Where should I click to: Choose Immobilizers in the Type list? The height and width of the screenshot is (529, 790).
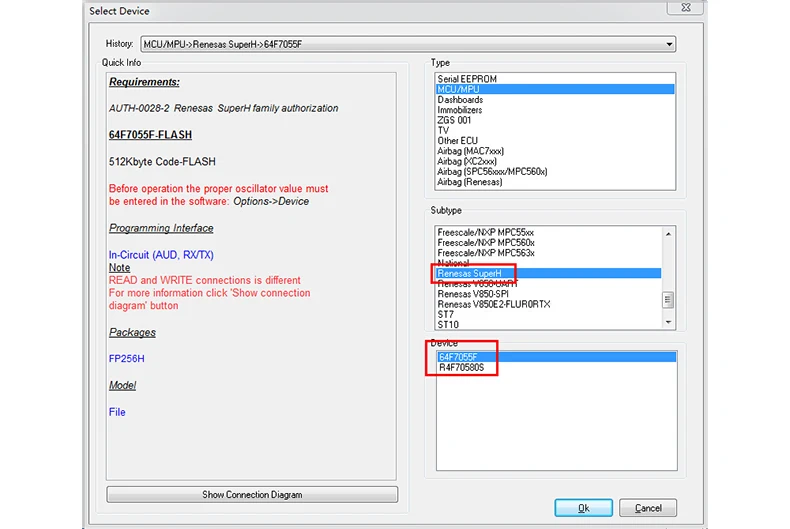[x=555, y=110]
